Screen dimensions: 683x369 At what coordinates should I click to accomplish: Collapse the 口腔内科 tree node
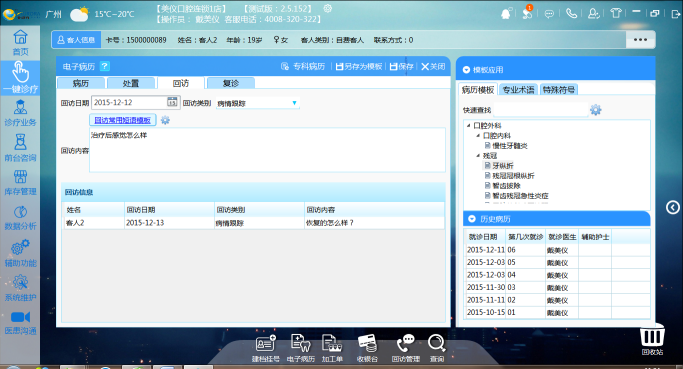(478, 135)
